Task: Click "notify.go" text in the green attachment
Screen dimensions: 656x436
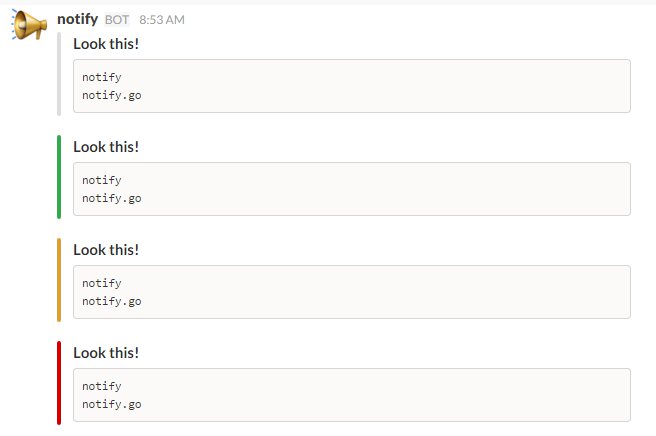Action: [112, 198]
